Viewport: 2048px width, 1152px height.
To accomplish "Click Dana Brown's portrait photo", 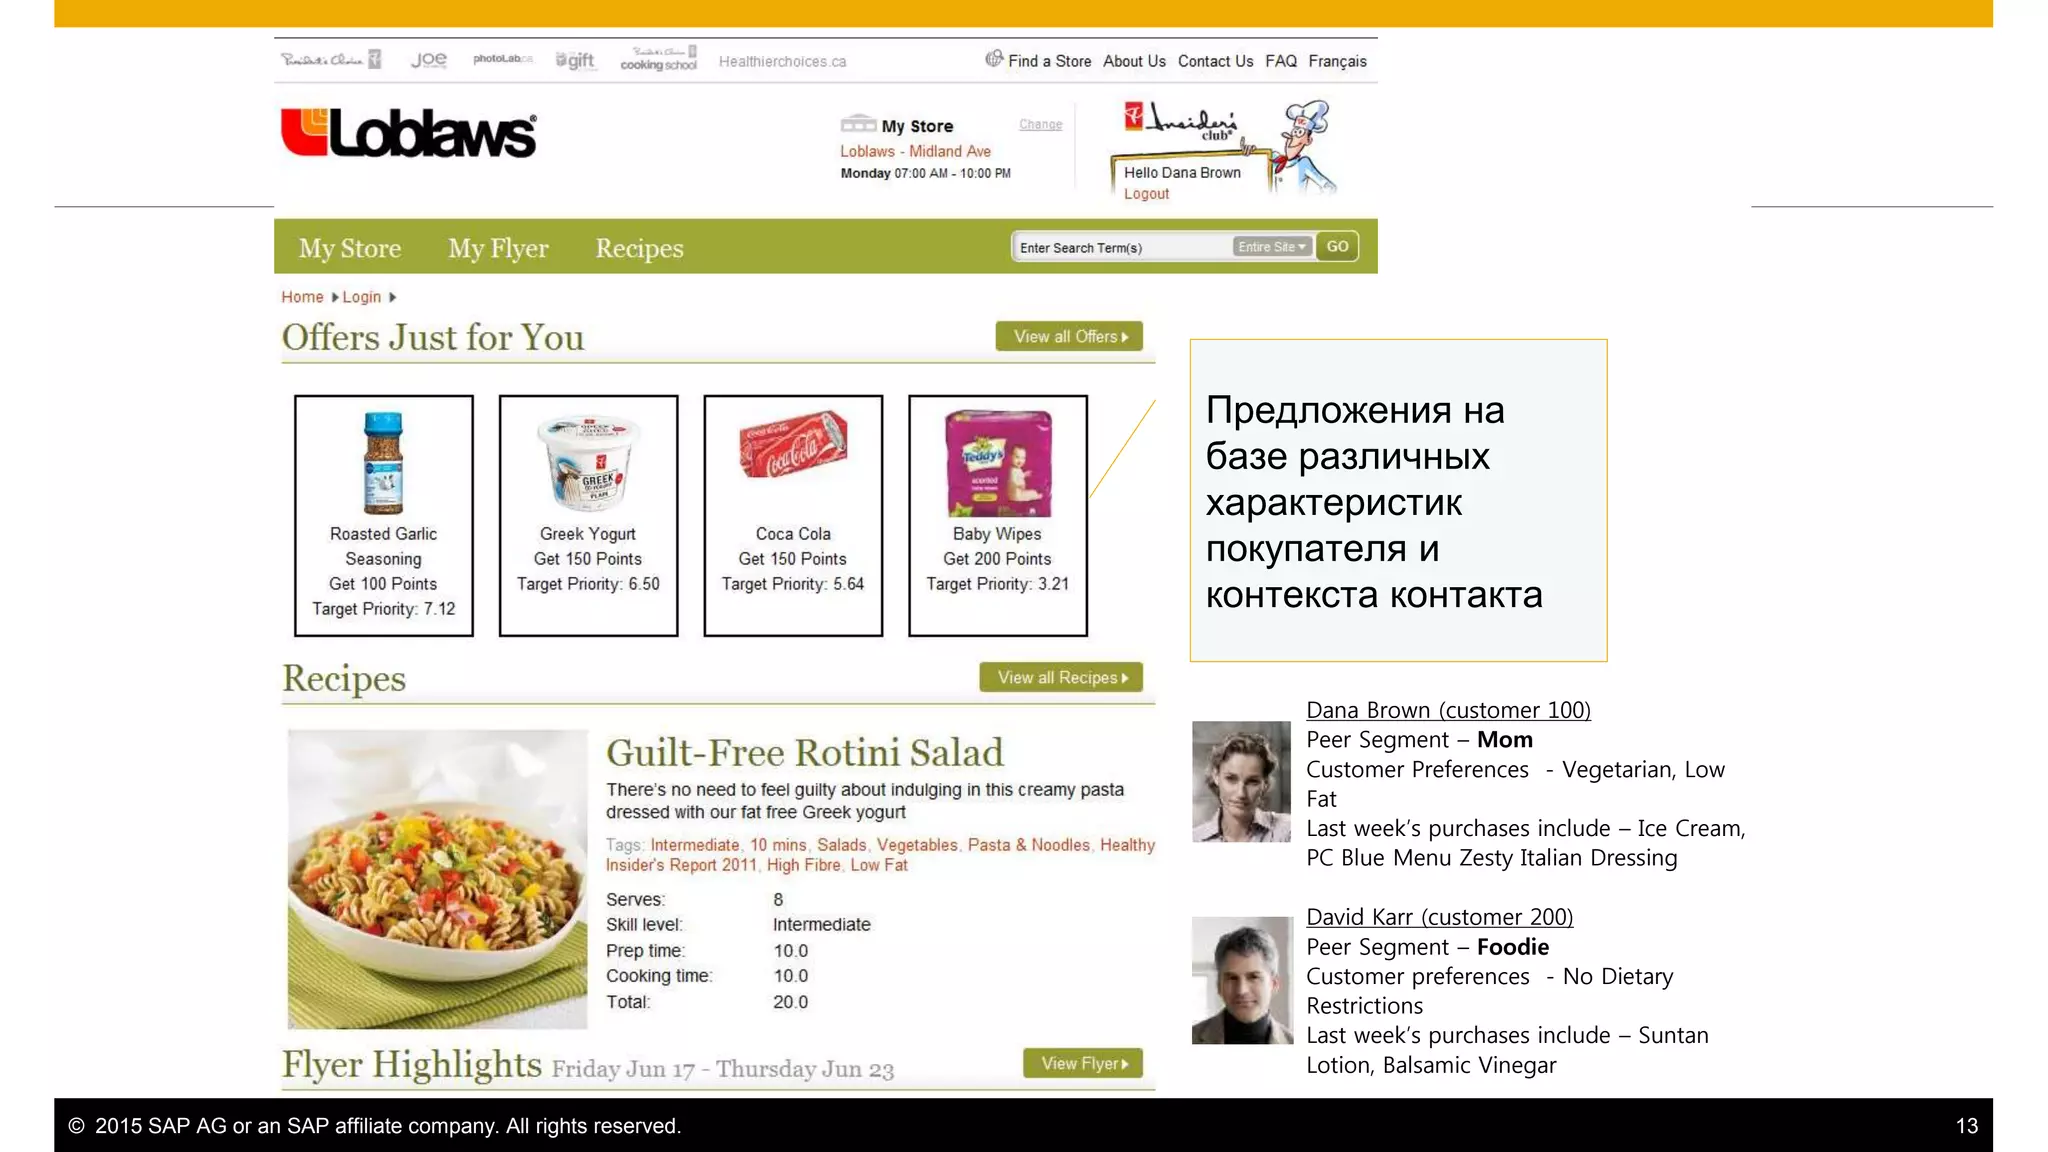I will [x=1241, y=781].
